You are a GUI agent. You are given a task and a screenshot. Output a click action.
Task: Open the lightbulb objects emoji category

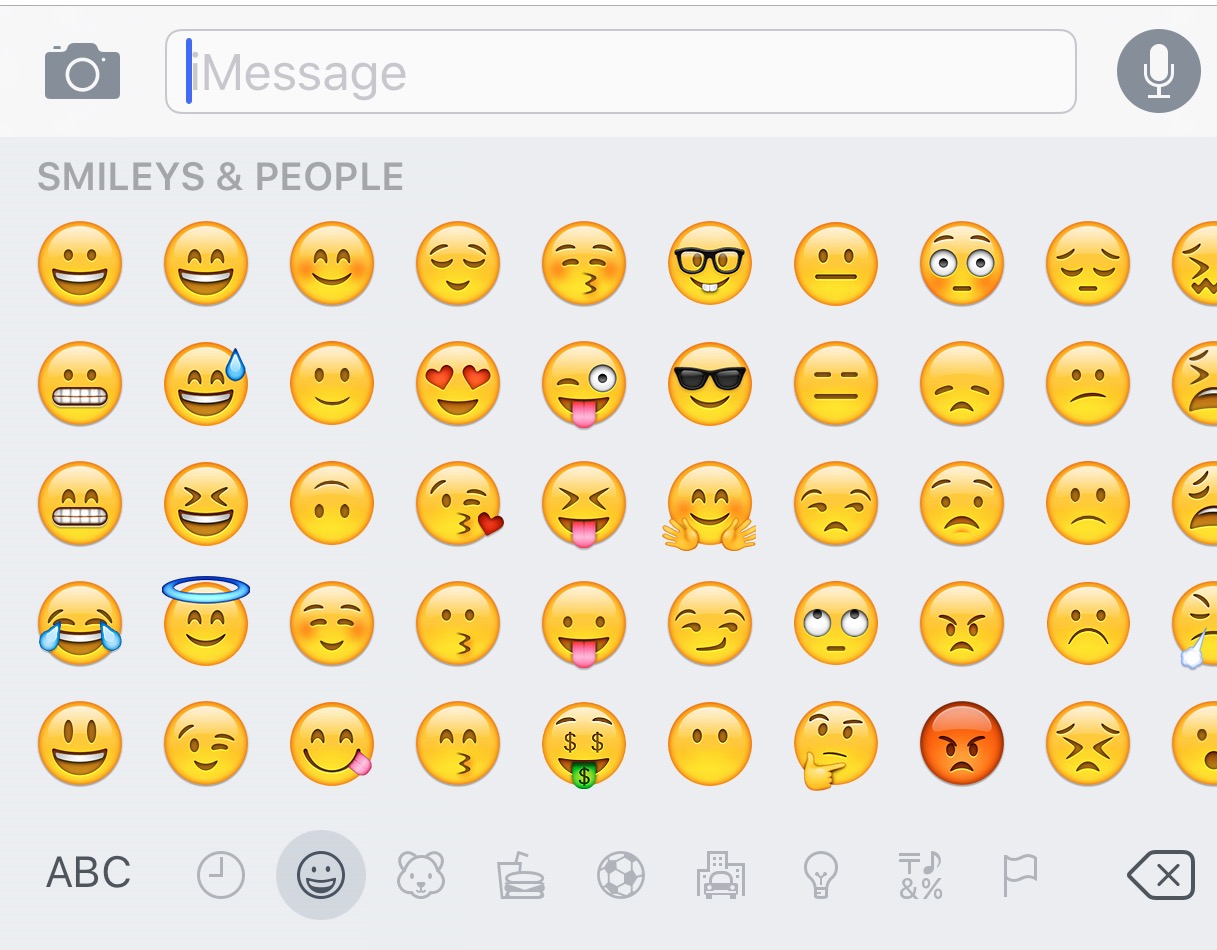point(821,876)
